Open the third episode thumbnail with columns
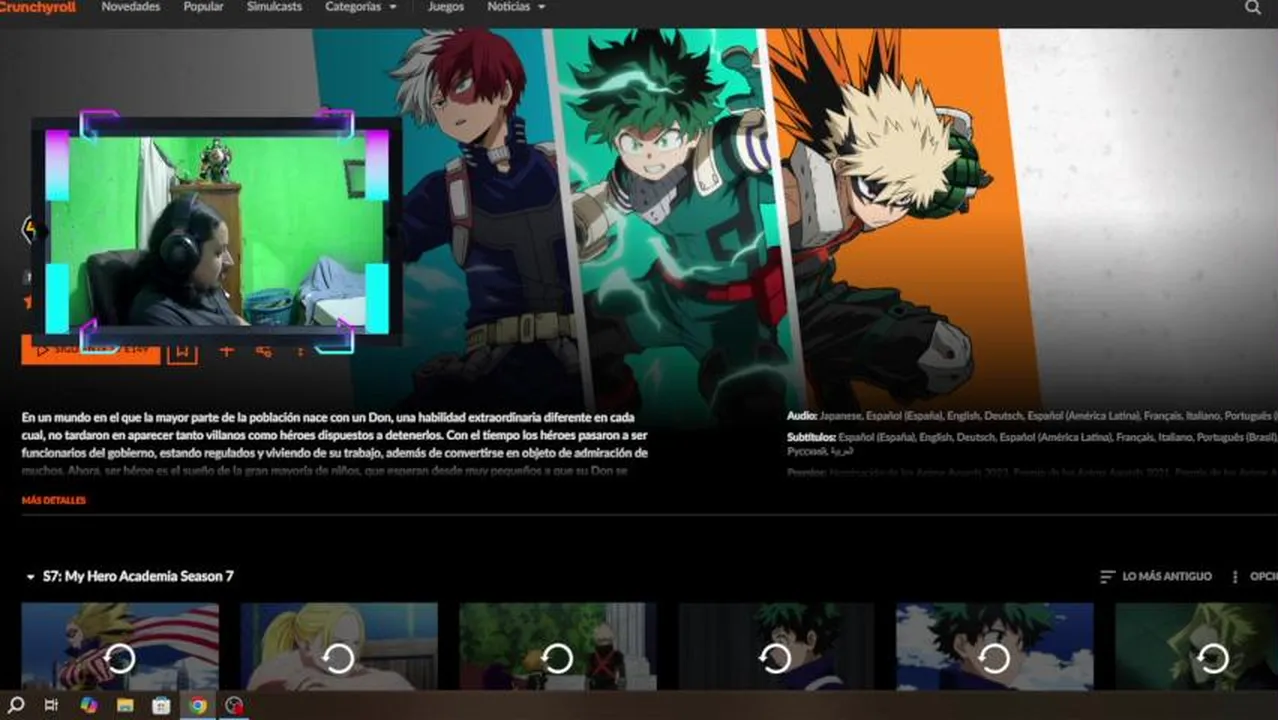 point(557,646)
